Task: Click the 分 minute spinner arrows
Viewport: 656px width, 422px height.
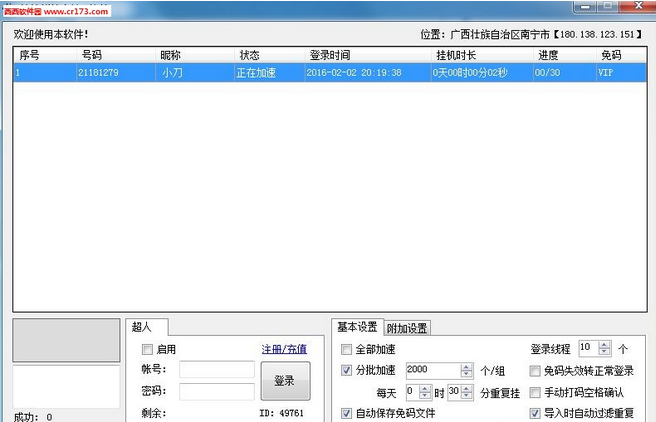Action: point(467,392)
